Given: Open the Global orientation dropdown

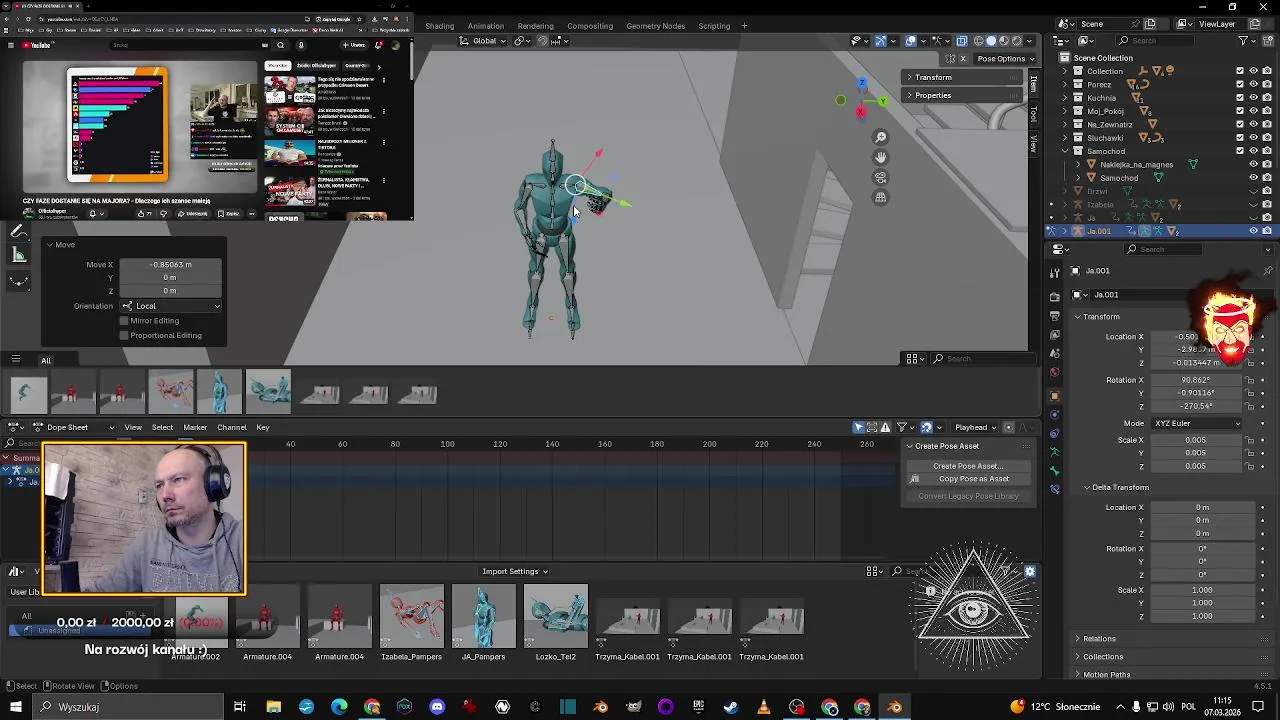Looking at the screenshot, I should point(484,41).
